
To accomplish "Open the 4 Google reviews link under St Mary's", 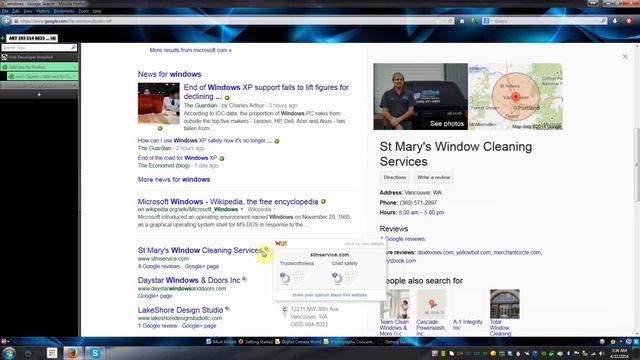I will pyautogui.click(x=159, y=267).
